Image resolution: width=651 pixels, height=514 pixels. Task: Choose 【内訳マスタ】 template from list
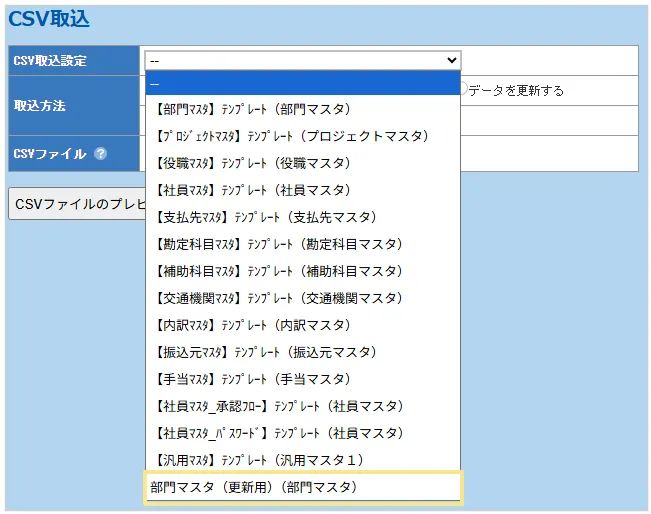[x=302, y=325]
